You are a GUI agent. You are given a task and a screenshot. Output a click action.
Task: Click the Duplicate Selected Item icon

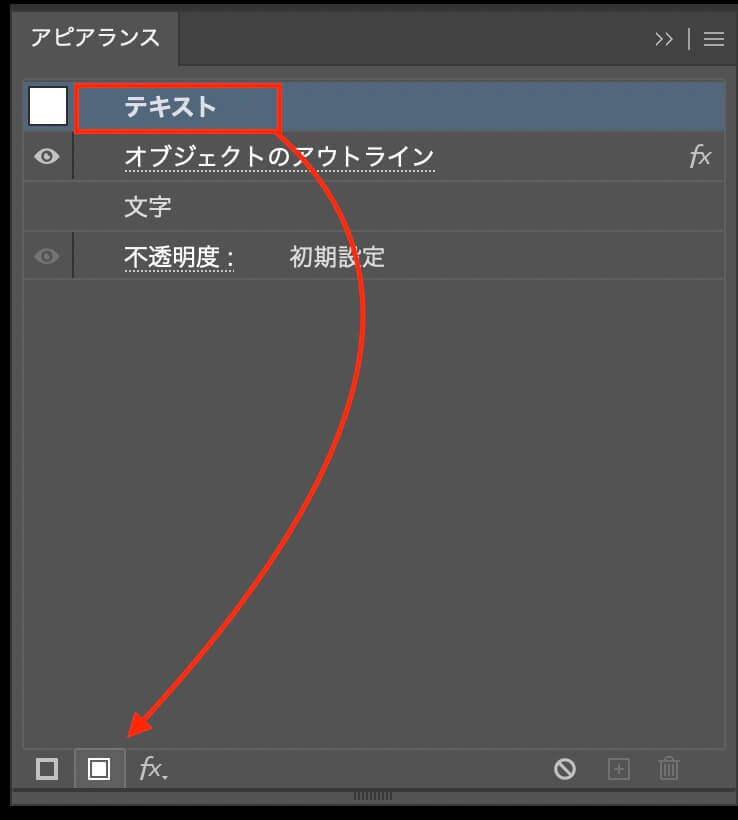click(x=619, y=769)
